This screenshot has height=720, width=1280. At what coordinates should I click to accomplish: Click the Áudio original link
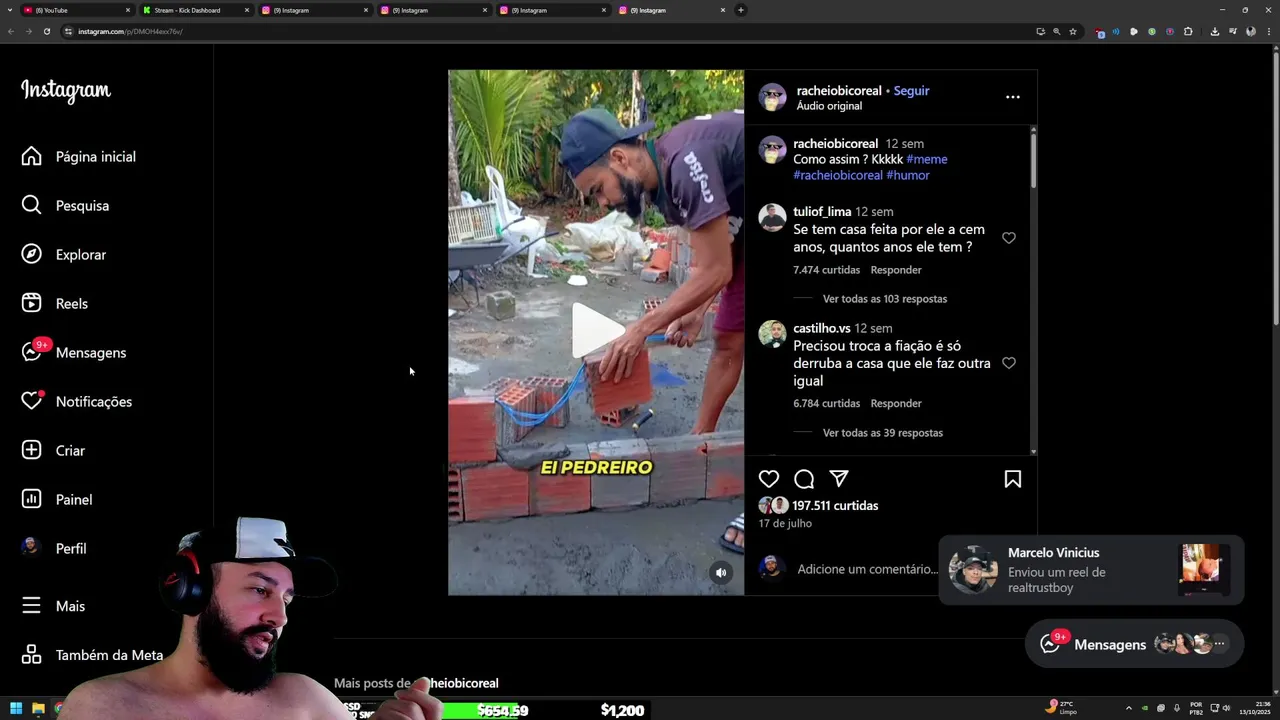tap(829, 106)
